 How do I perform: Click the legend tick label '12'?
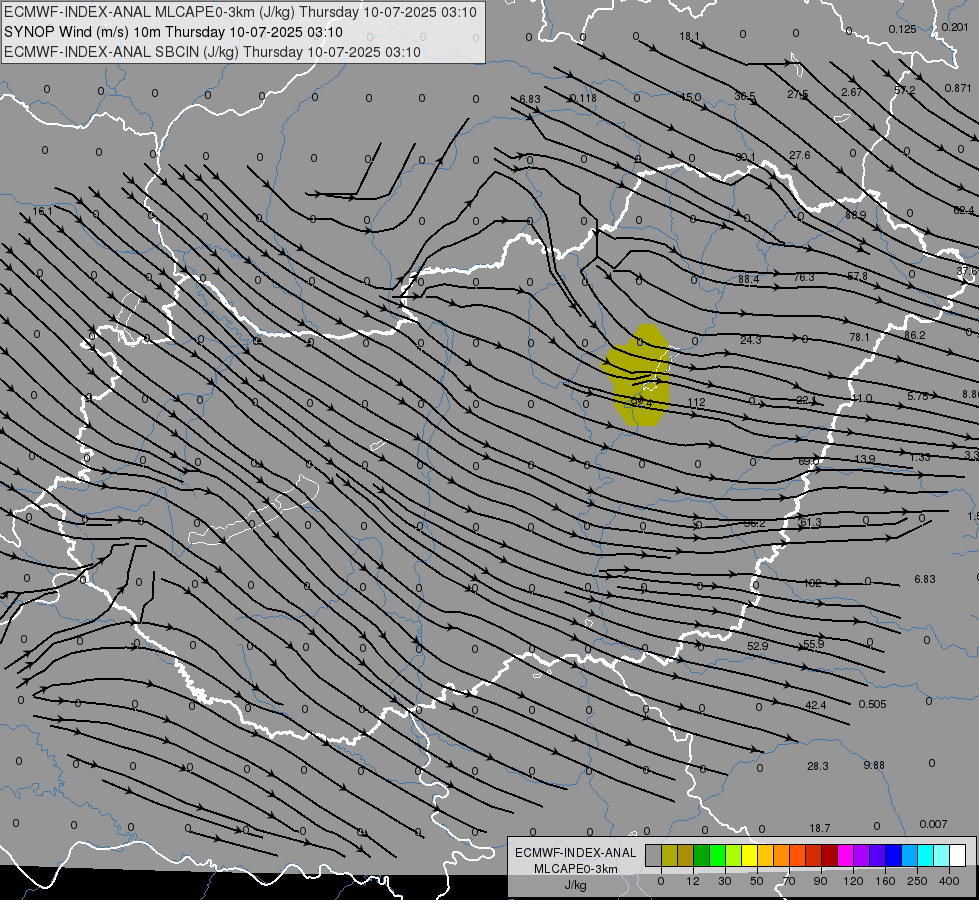(x=693, y=881)
